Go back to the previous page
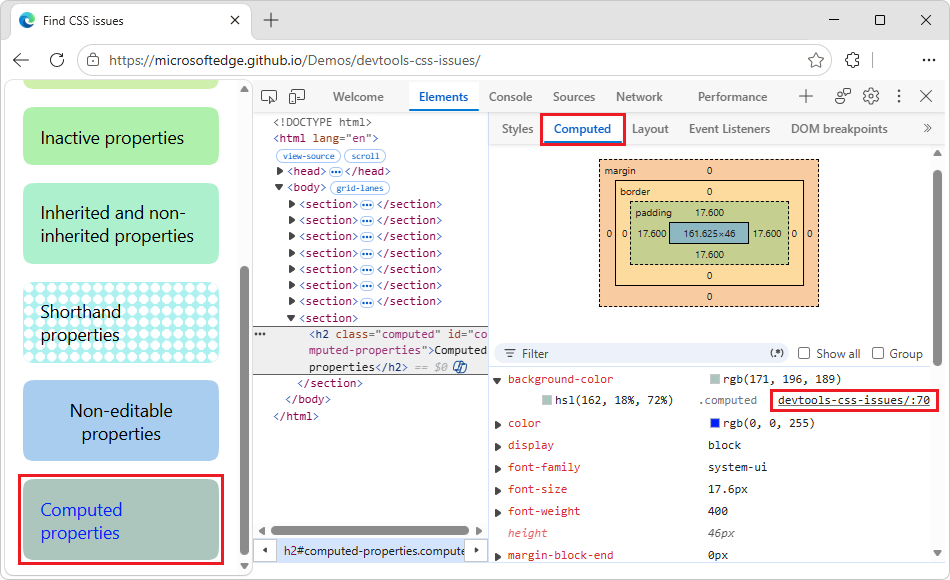The image size is (950, 580). click(21, 60)
